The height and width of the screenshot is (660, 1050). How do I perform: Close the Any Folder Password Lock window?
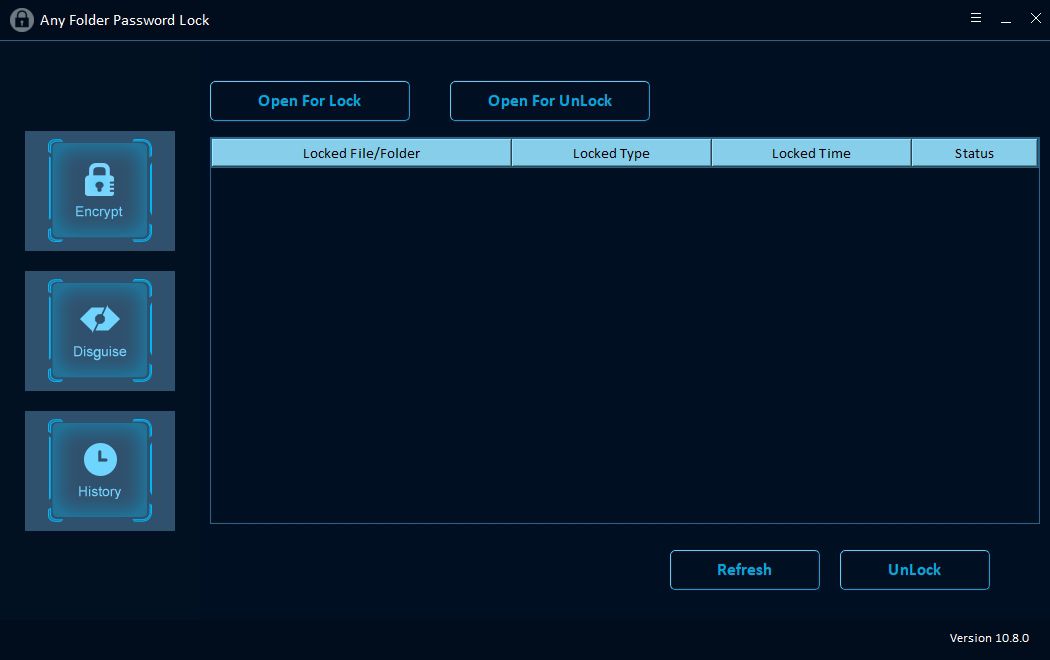[x=1035, y=19]
